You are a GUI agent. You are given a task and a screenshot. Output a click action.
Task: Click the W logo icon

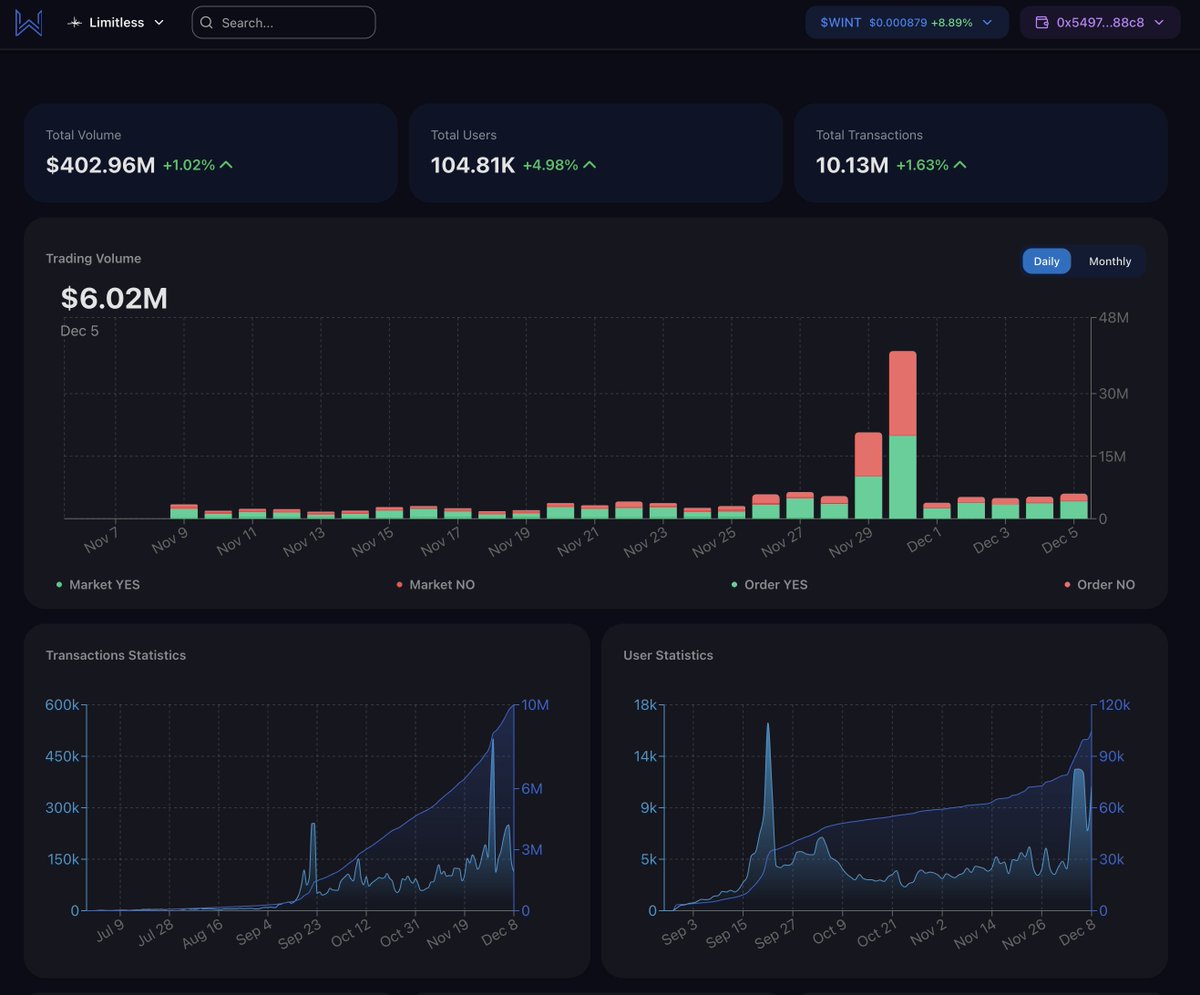pyautogui.click(x=29, y=22)
